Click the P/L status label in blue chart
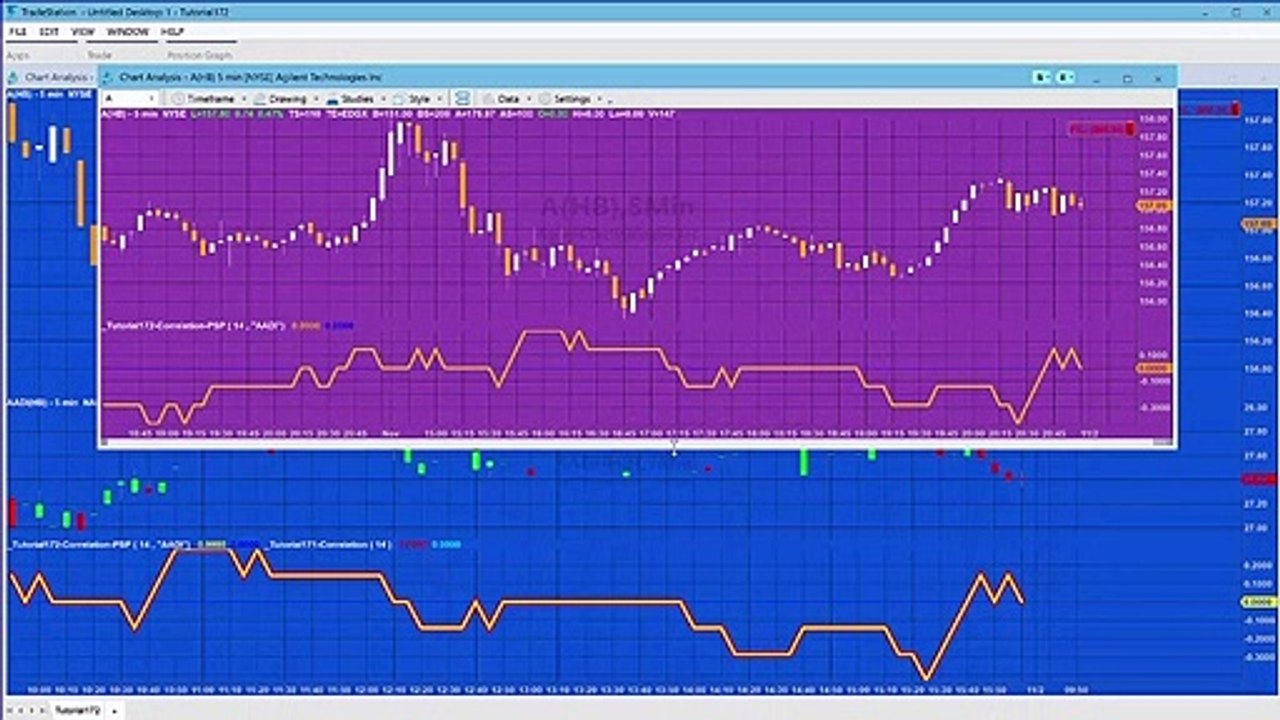 pos(1209,108)
